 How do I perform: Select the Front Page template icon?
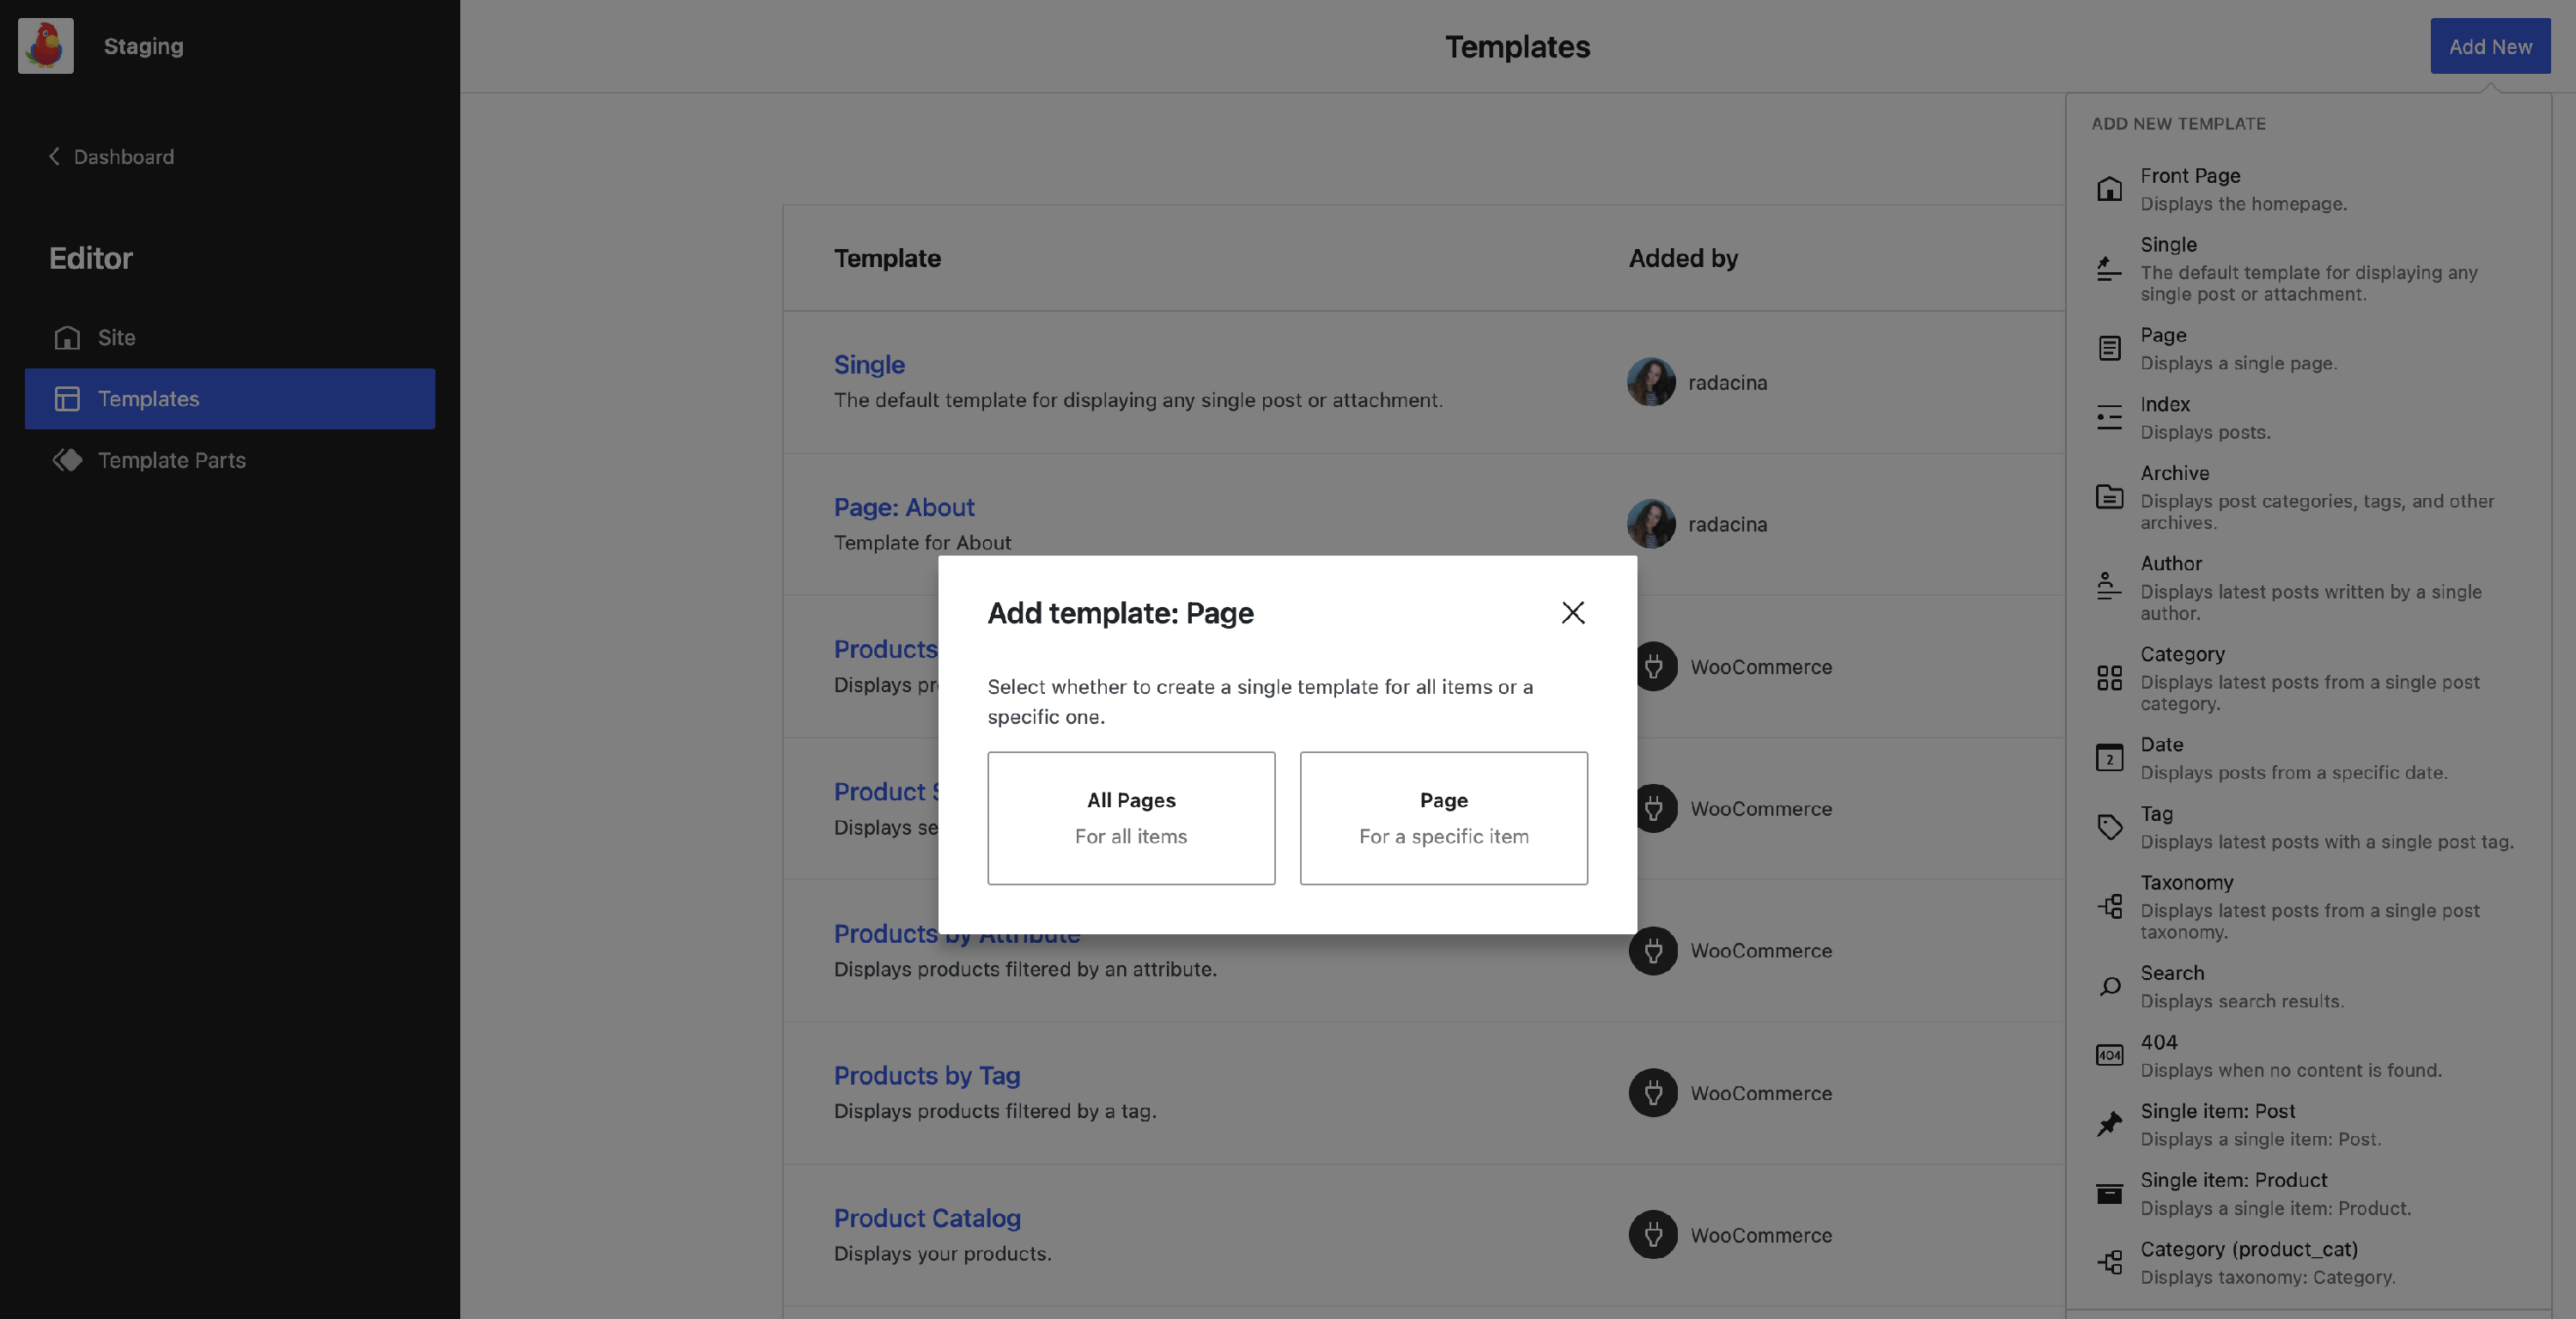pos(2109,189)
